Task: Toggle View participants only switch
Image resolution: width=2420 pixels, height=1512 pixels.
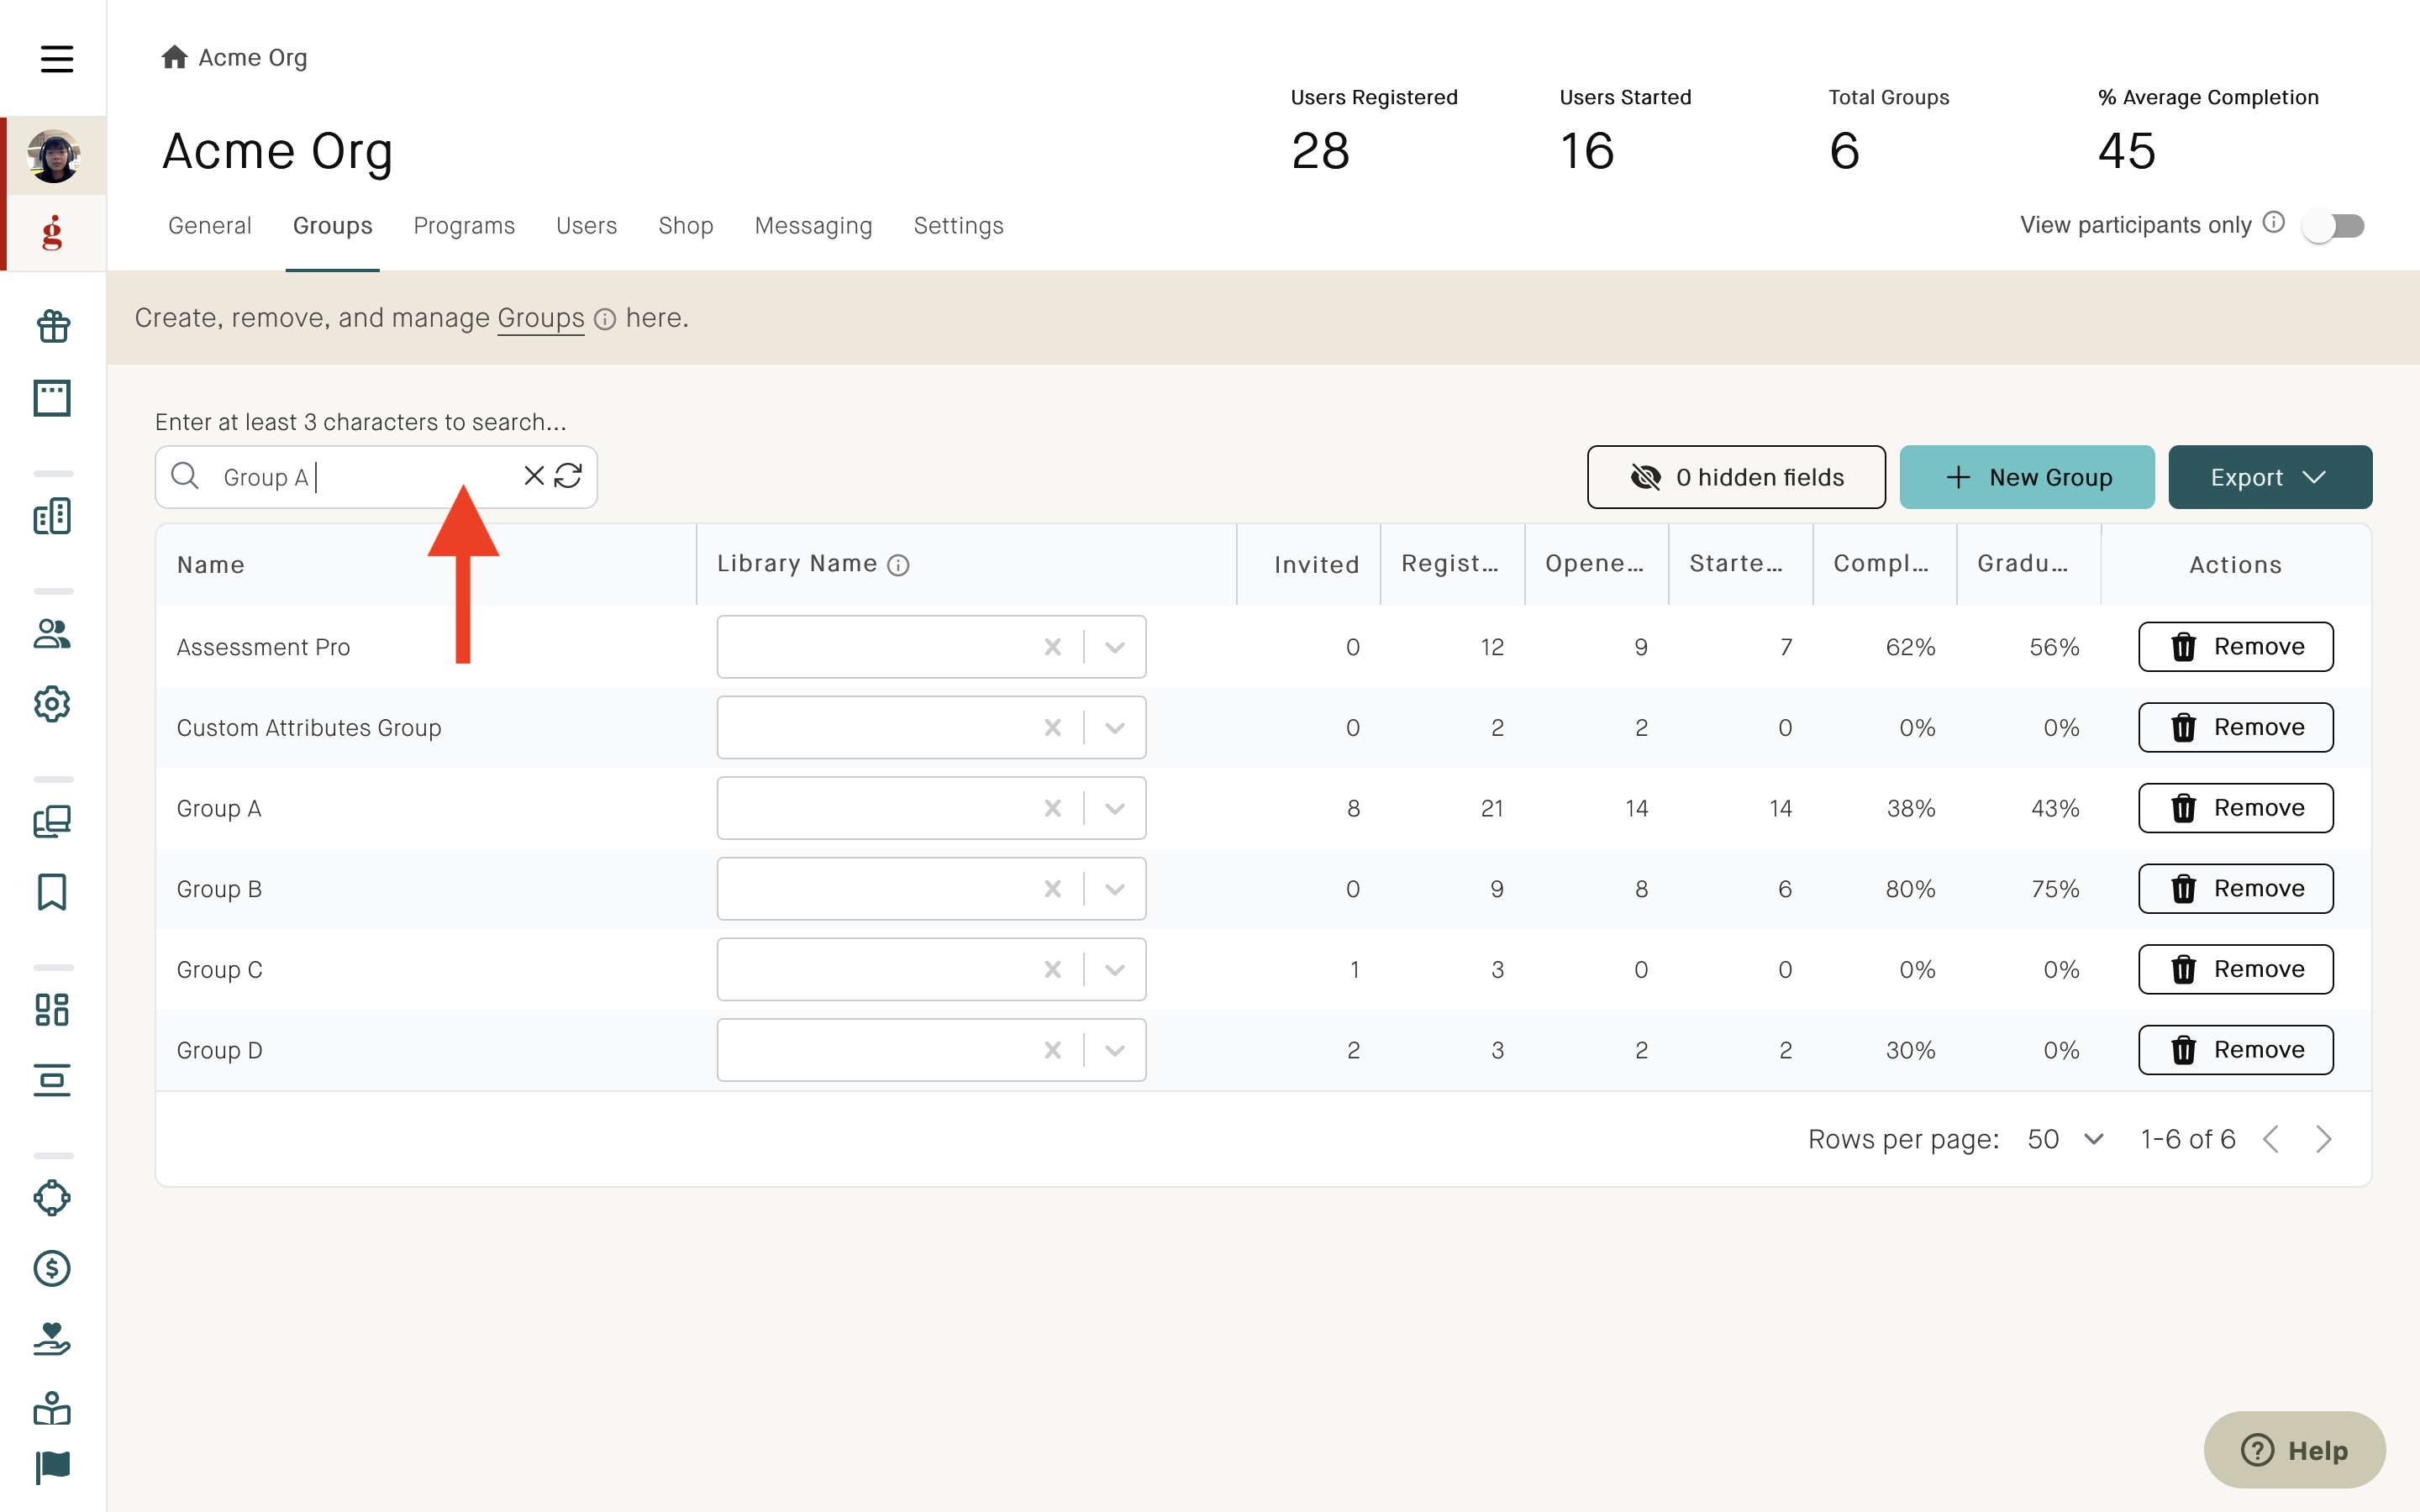Action: click(2333, 226)
